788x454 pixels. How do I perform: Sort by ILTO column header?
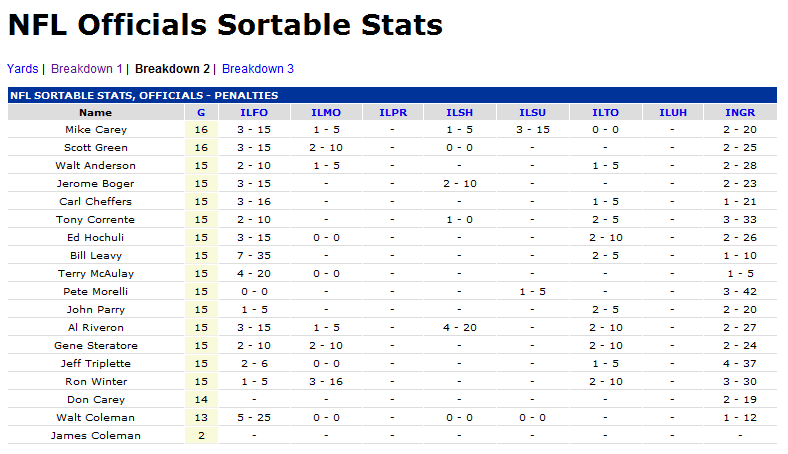point(605,112)
